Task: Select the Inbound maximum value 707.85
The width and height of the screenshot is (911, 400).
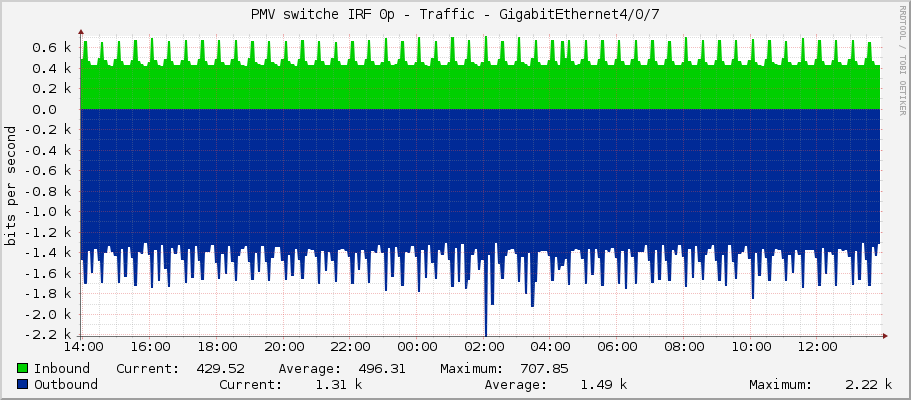Action: pyautogui.click(x=544, y=369)
